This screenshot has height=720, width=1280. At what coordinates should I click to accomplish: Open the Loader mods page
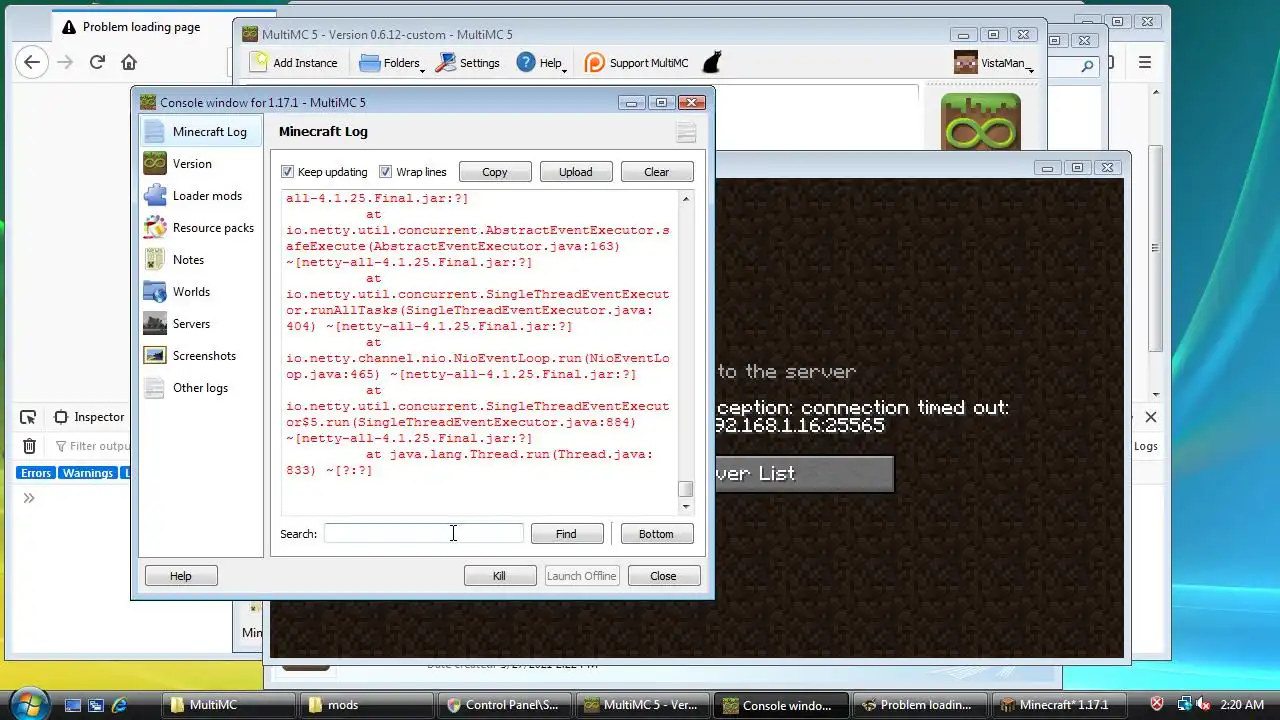(201, 195)
